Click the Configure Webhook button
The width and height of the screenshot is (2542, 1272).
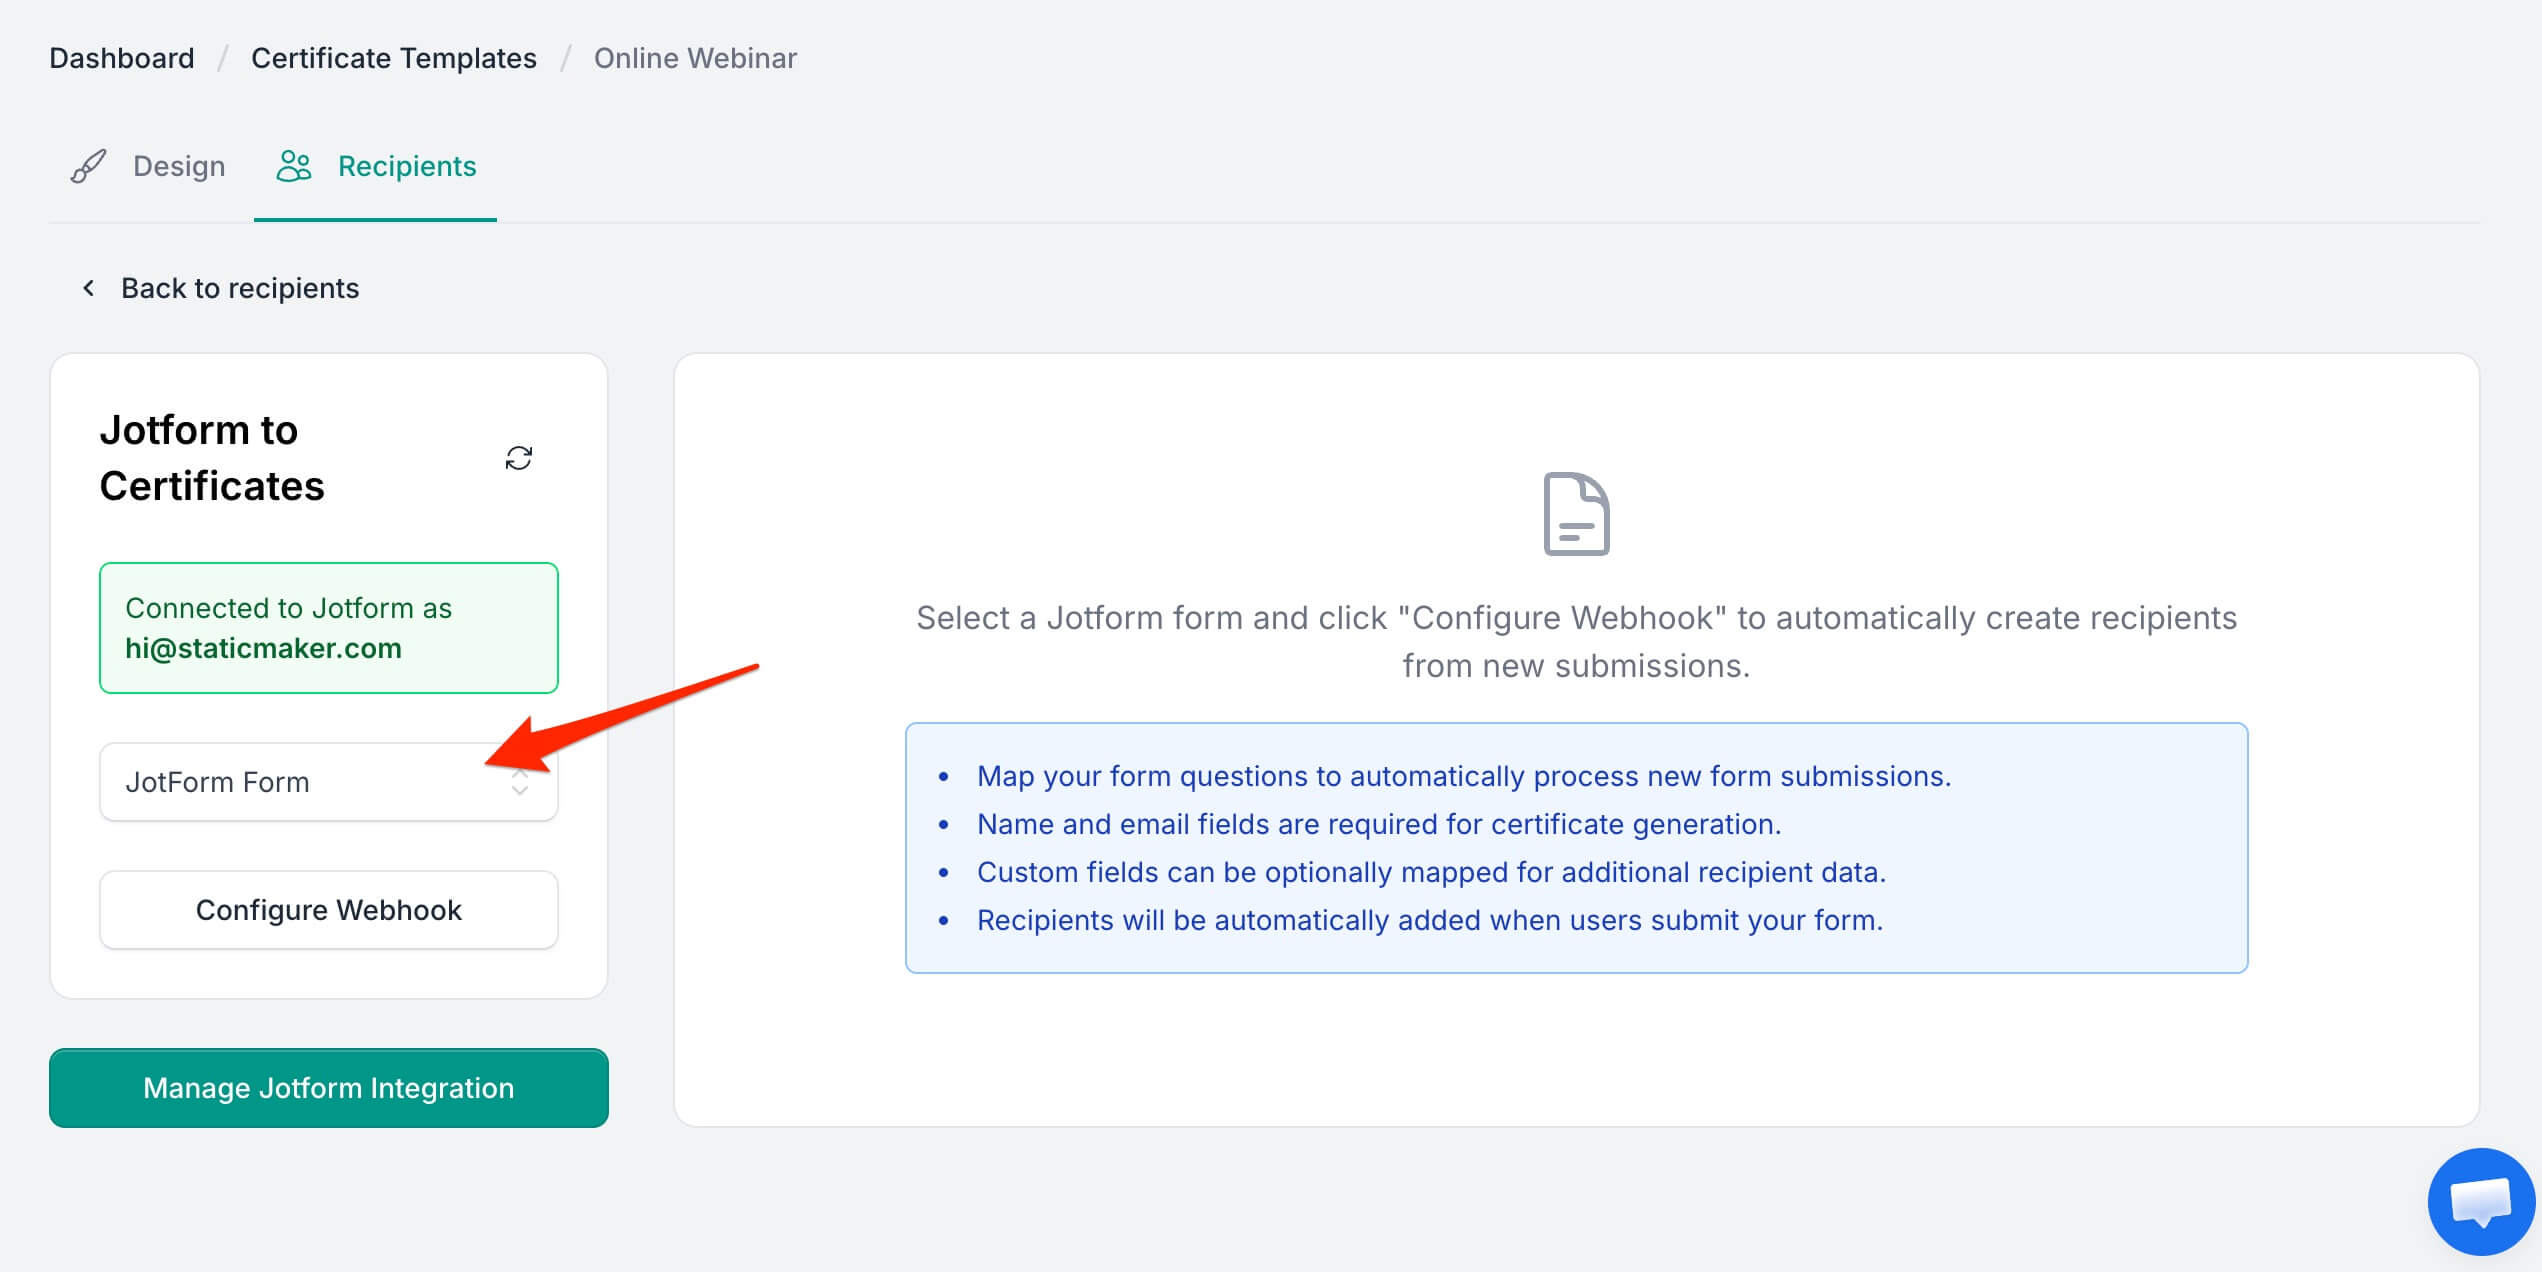pyautogui.click(x=329, y=910)
